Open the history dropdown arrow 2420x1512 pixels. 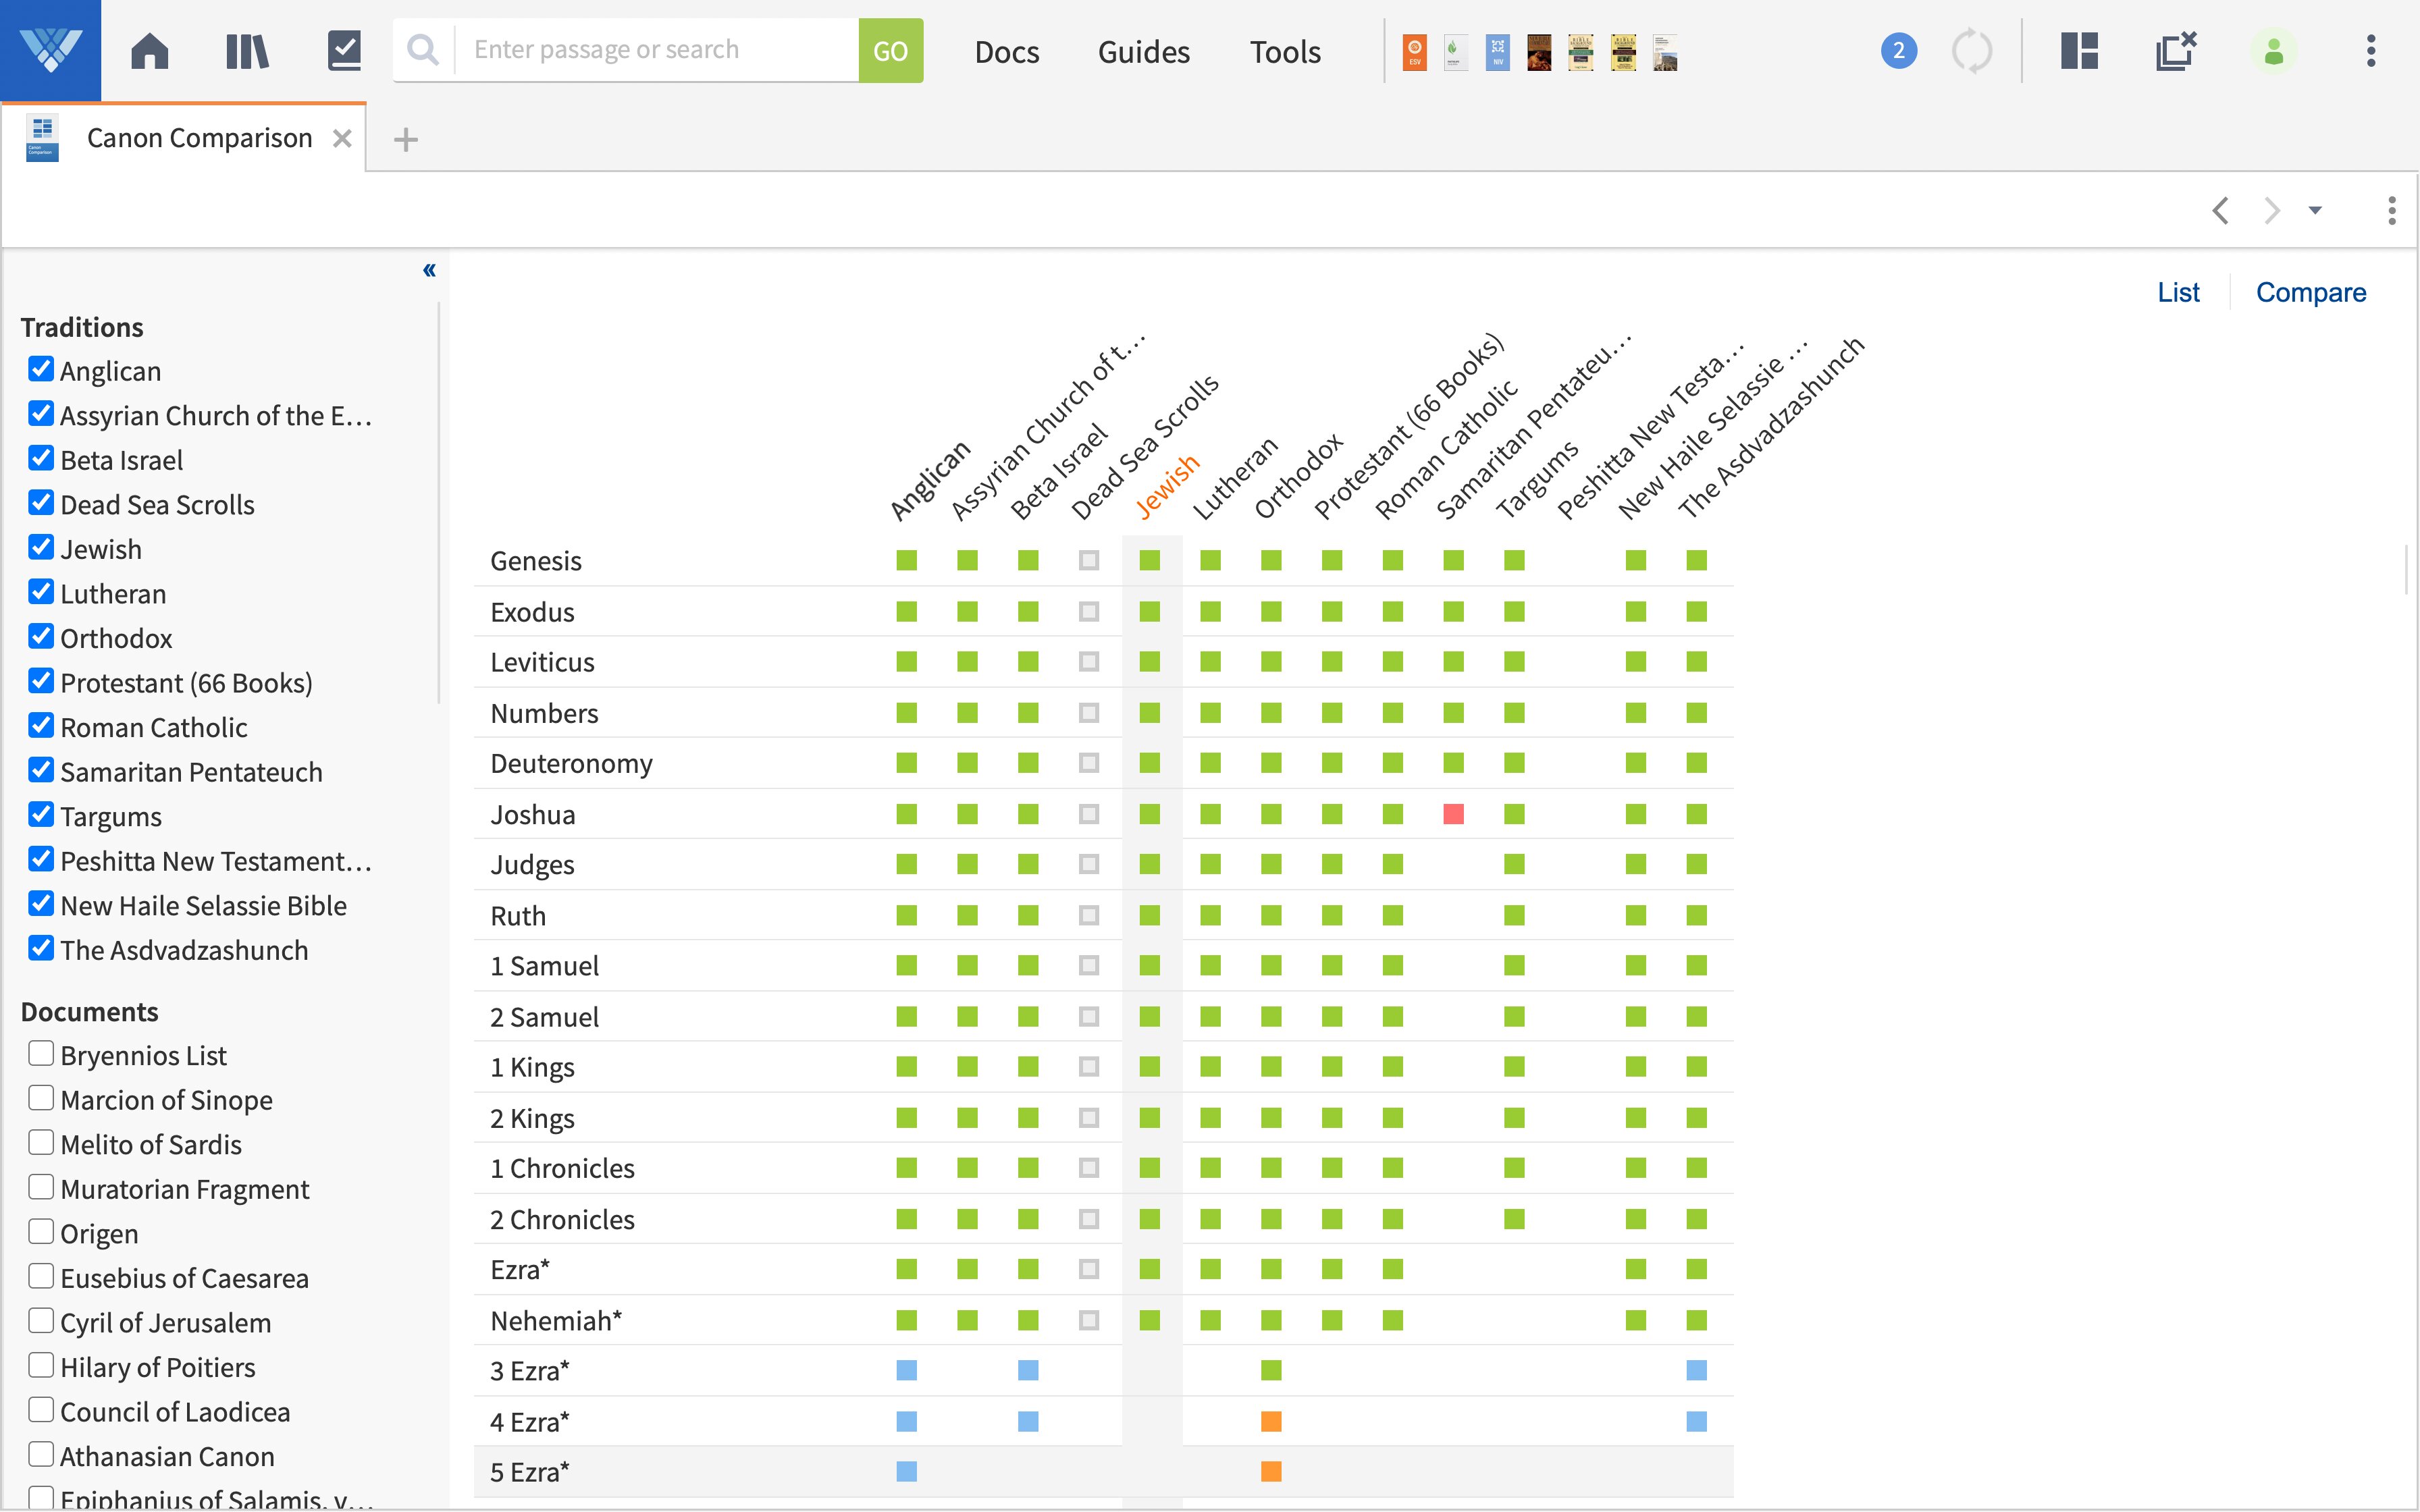pyautogui.click(x=2315, y=211)
